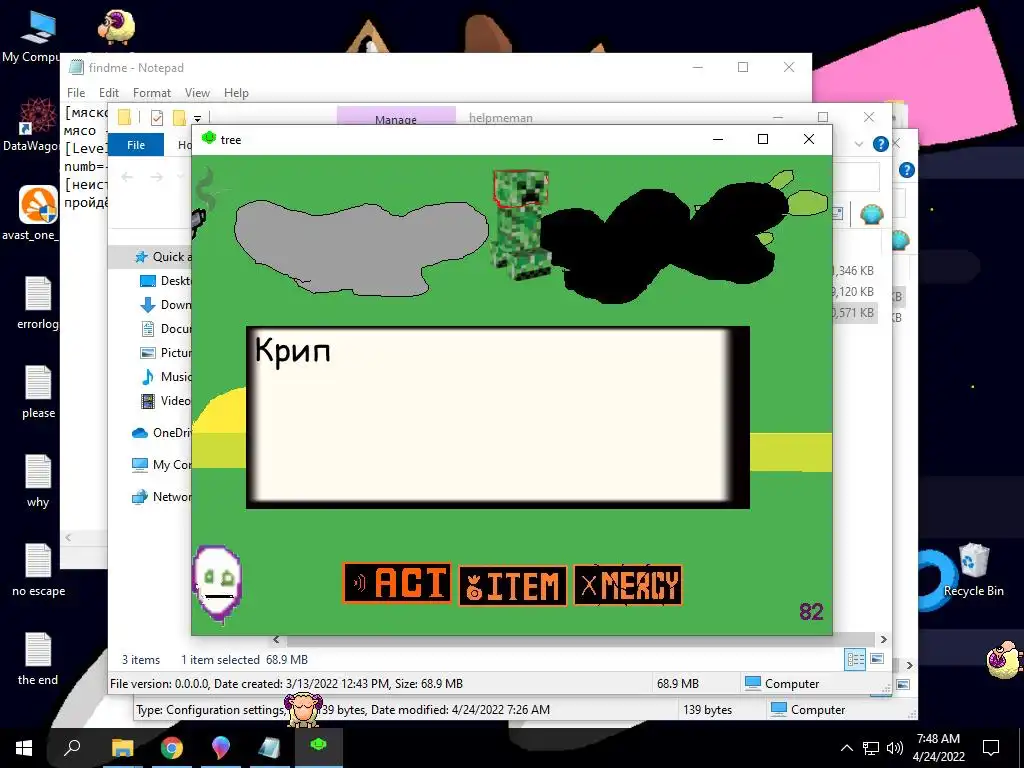Launch Google Chrome from the taskbar
The width and height of the screenshot is (1024, 768).
pos(172,748)
